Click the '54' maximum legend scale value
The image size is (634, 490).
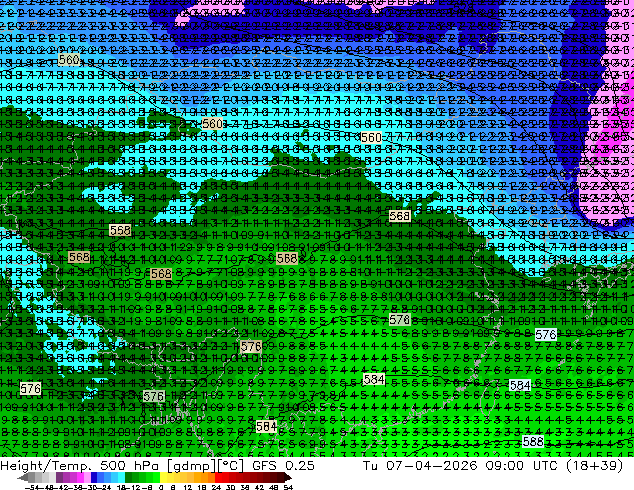(x=288, y=488)
